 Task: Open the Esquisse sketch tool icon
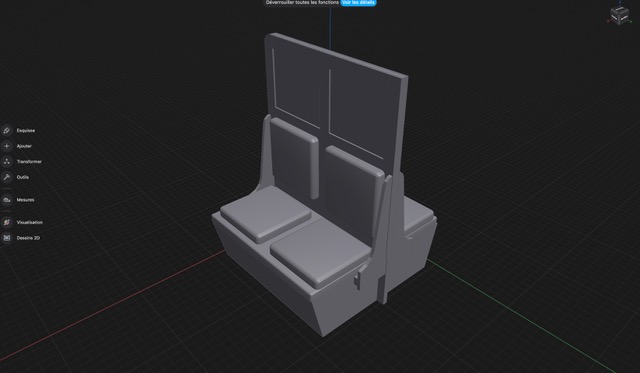point(7,131)
